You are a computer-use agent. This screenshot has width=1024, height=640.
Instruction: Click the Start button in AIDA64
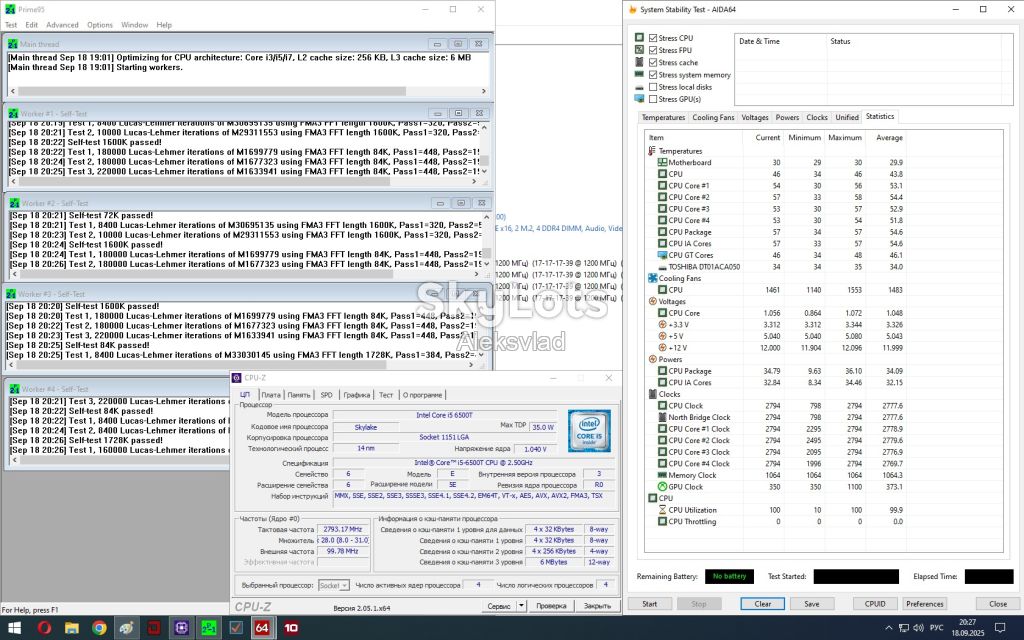pyautogui.click(x=650, y=604)
